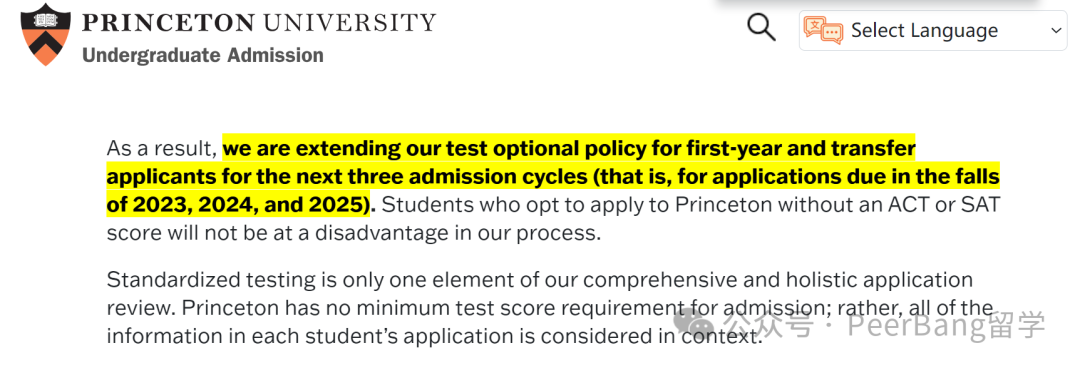Click the sentence starting "Students who opt to apply"
1080x368 pixels.
pos(690,205)
